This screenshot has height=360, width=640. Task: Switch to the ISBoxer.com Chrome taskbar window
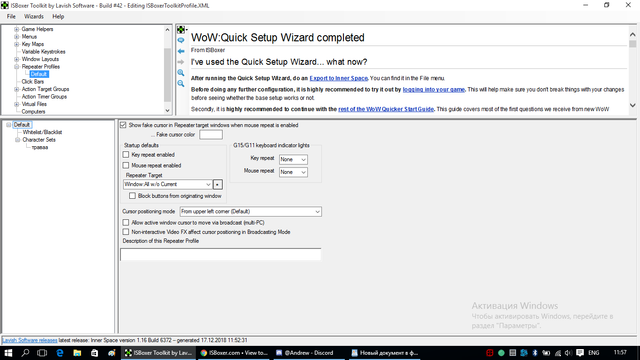(x=233, y=353)
